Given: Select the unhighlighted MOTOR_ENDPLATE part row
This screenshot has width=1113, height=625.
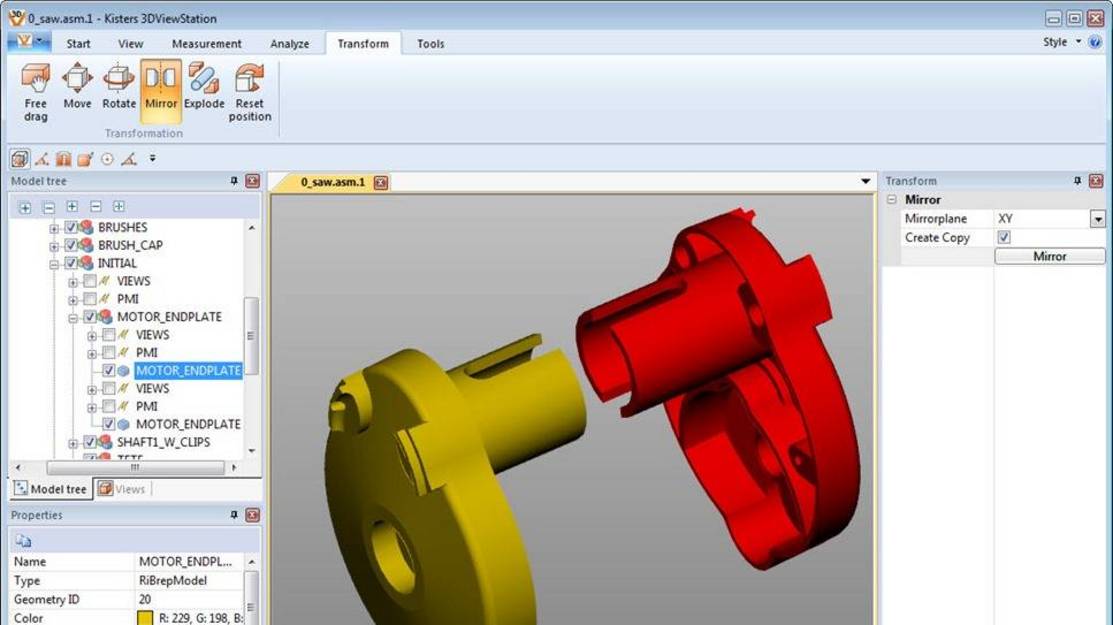Looking at the screenshot, I should click(x=188, y=424).
